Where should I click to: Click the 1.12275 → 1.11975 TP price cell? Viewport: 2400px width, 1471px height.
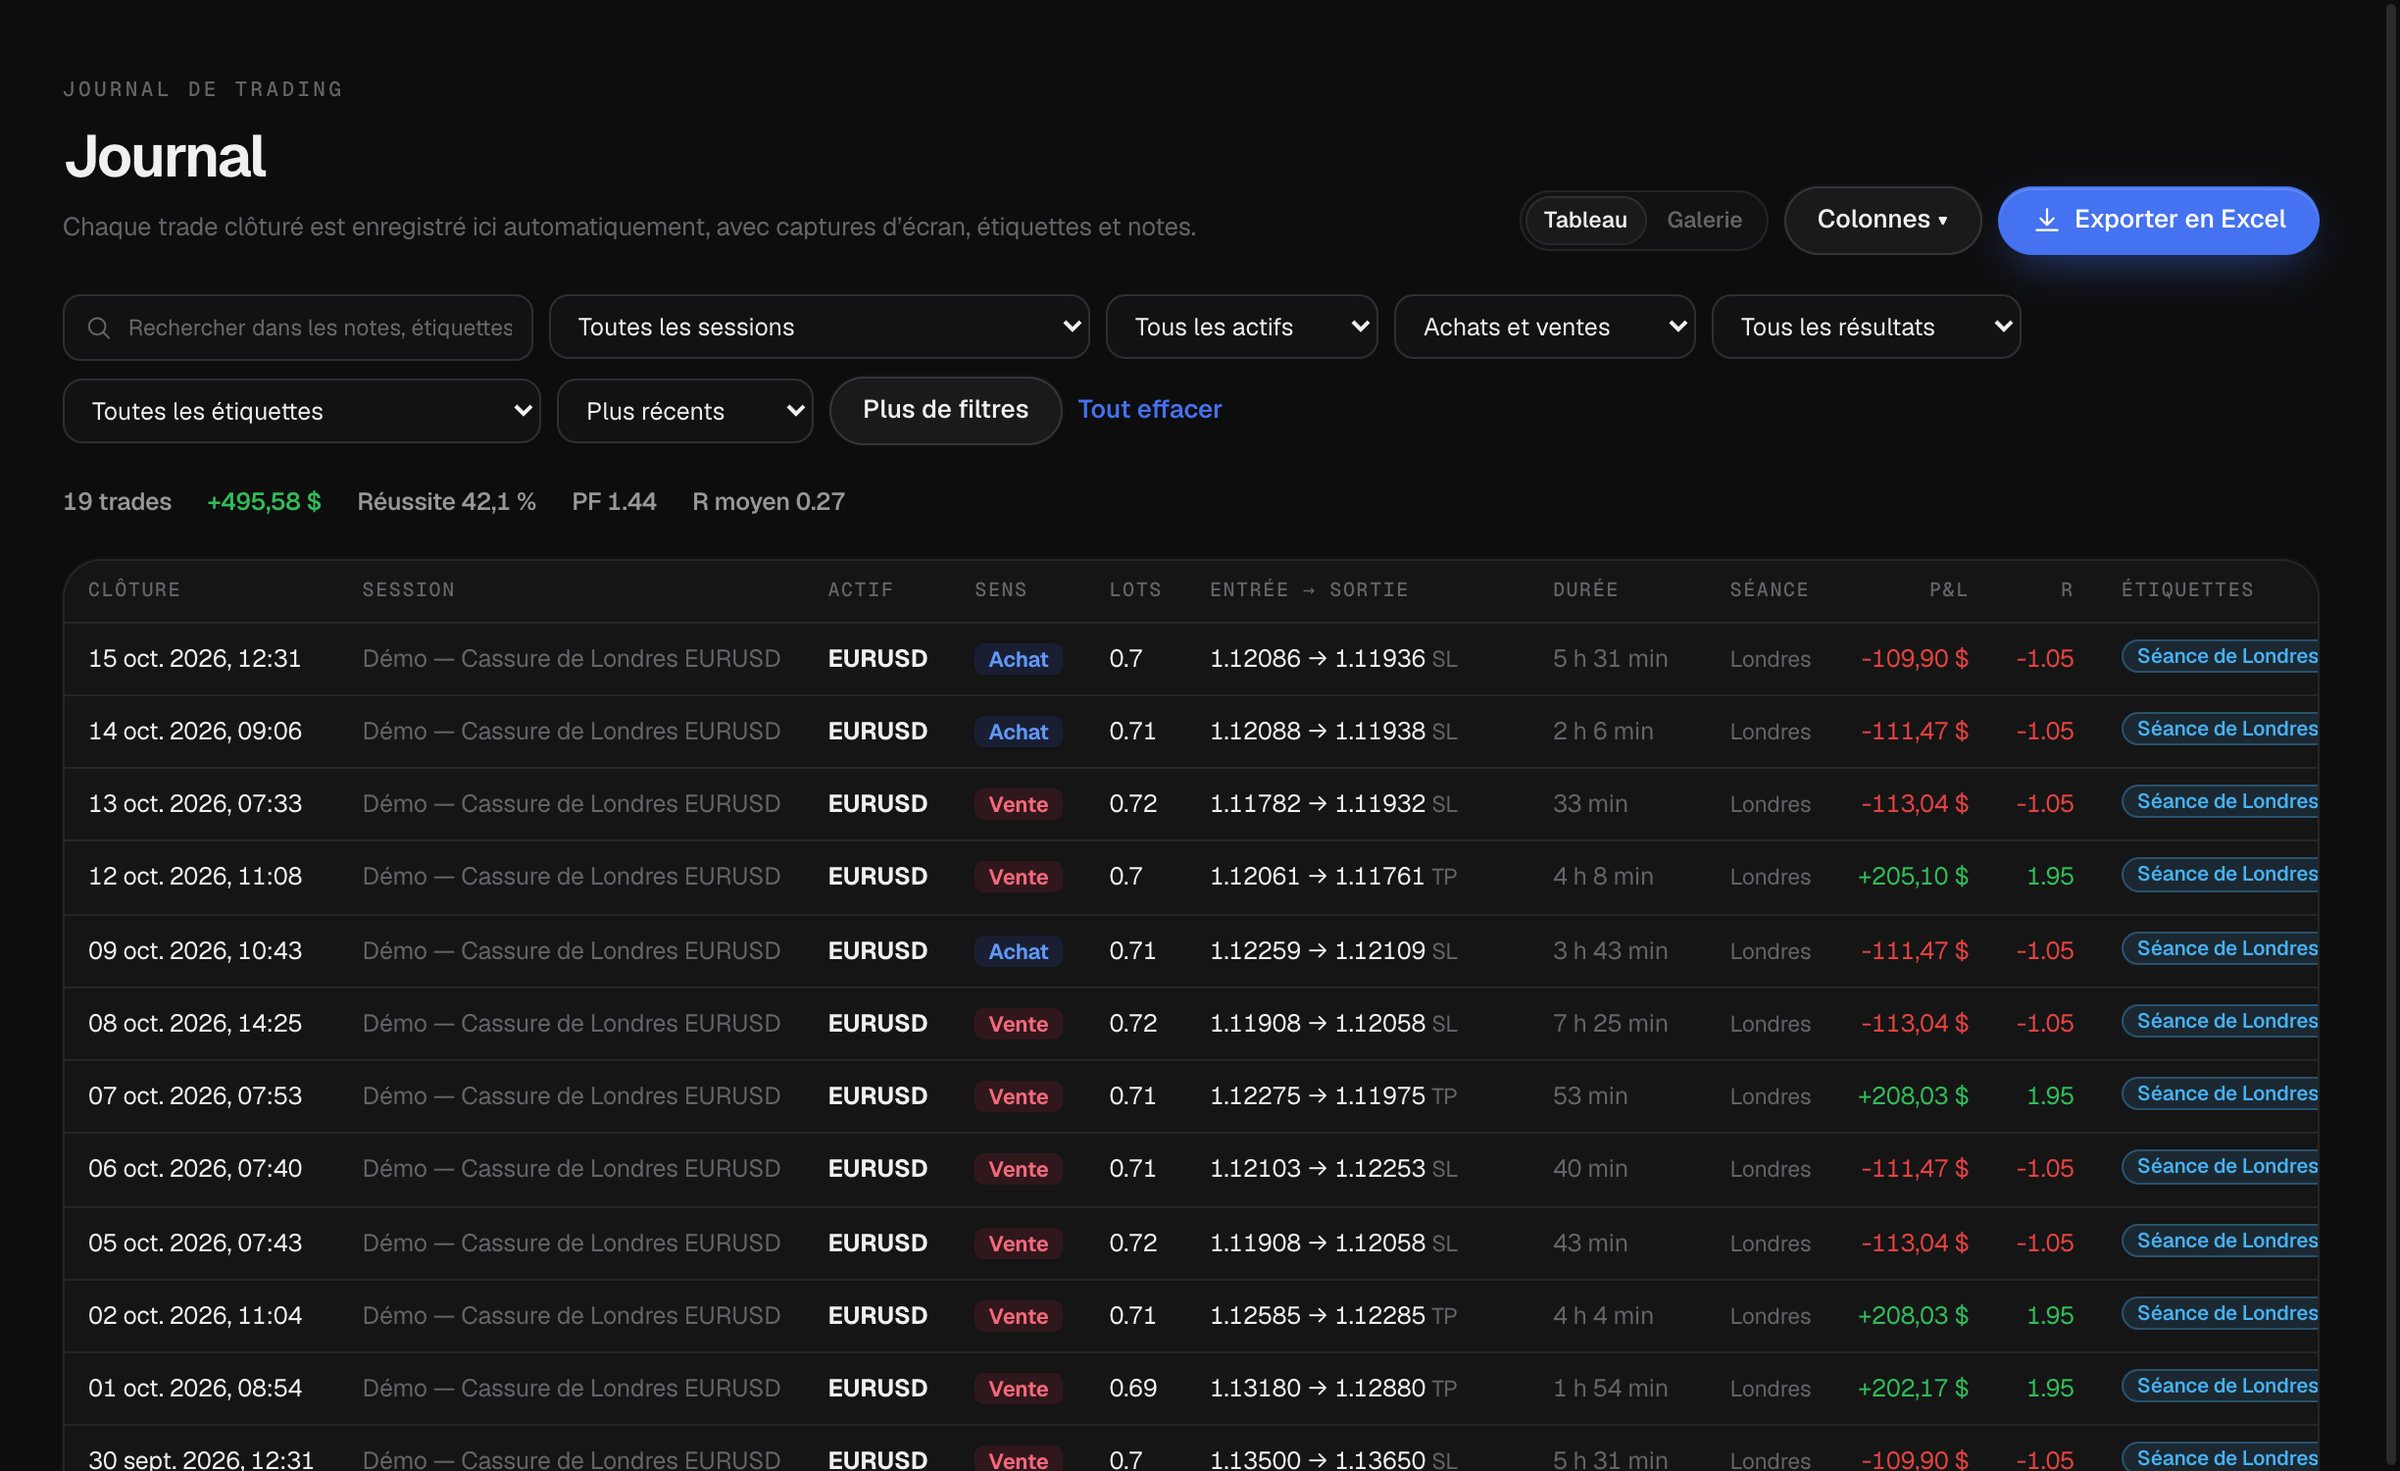(x=1333, y=1096)
